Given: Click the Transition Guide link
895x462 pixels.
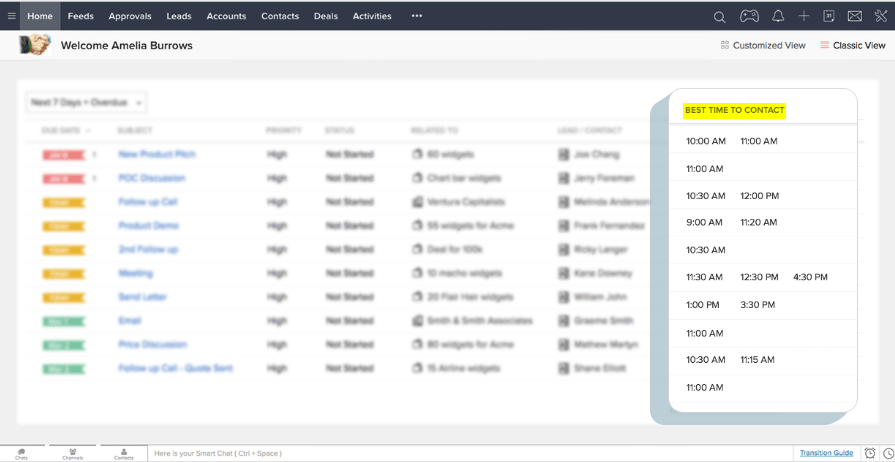Looking at the screenshot, I should tap(826, 453).
